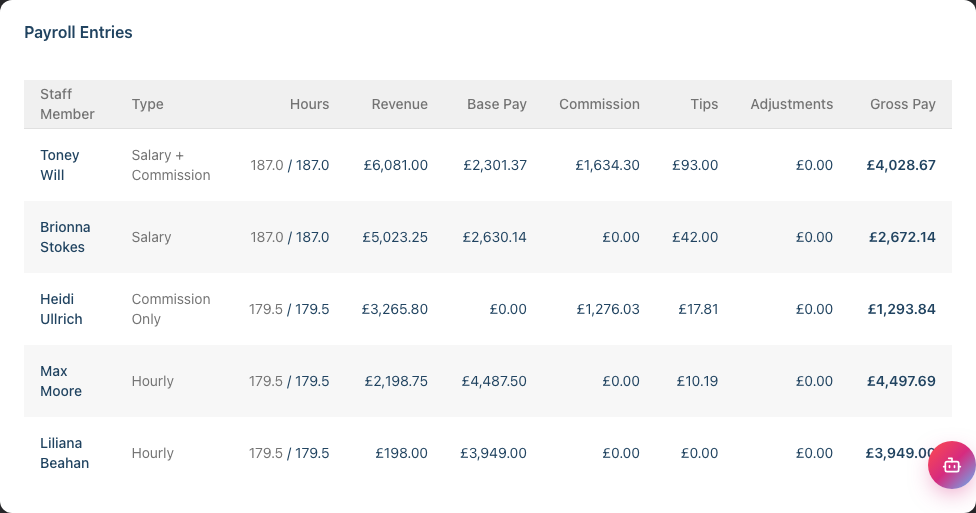
Task: Click commission value £1,276.03
Action: (608, 309)
